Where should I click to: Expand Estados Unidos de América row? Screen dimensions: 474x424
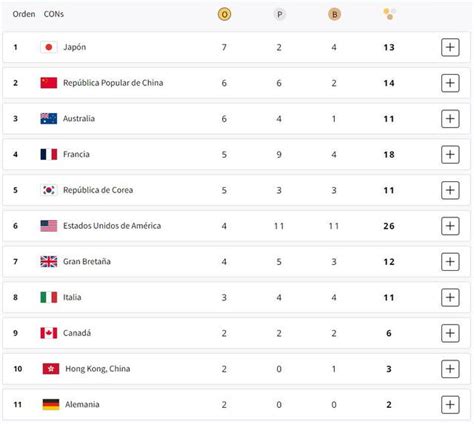pos(450,226)
